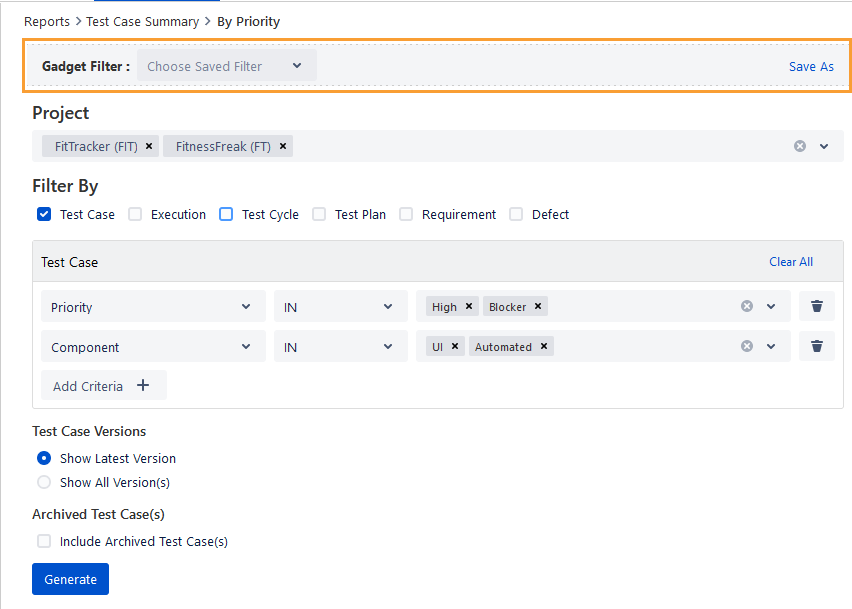The height and width of the screenshot is (609, 852).
Task: Go to Reports breadcrumb
Action: tap(47, 21)
